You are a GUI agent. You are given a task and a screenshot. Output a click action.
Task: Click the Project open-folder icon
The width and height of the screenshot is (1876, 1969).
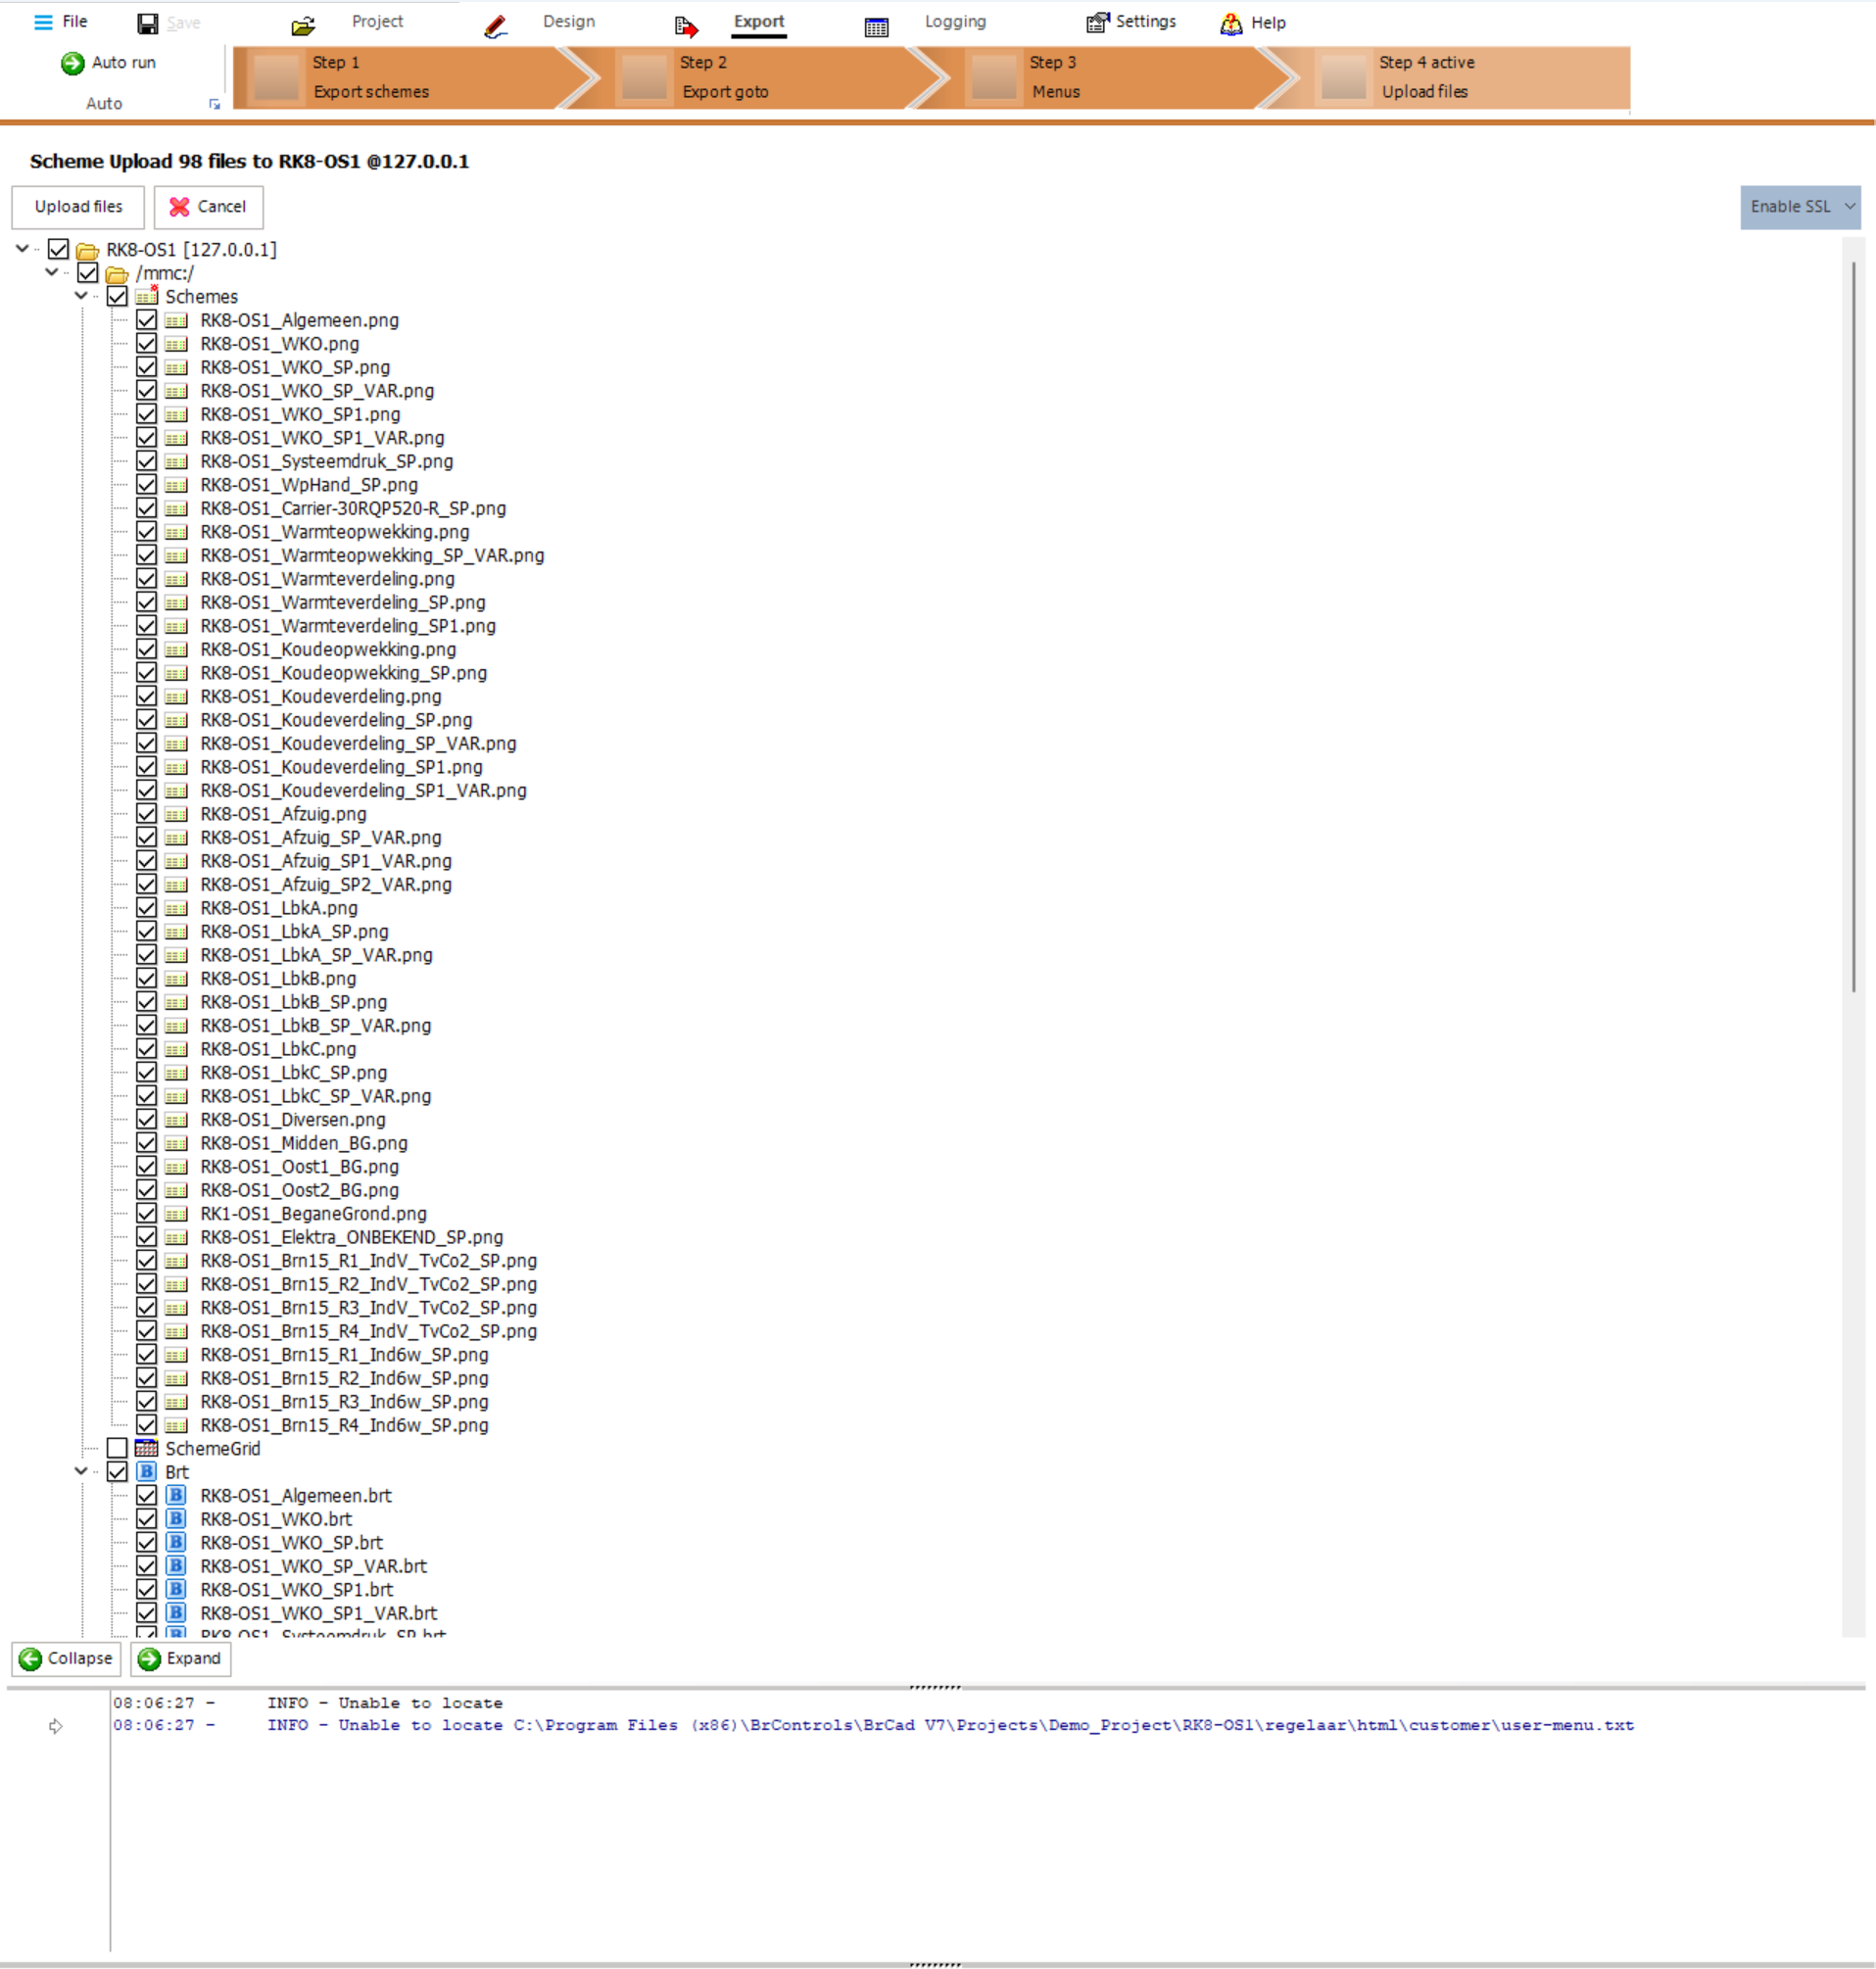(x=303, y=26)
